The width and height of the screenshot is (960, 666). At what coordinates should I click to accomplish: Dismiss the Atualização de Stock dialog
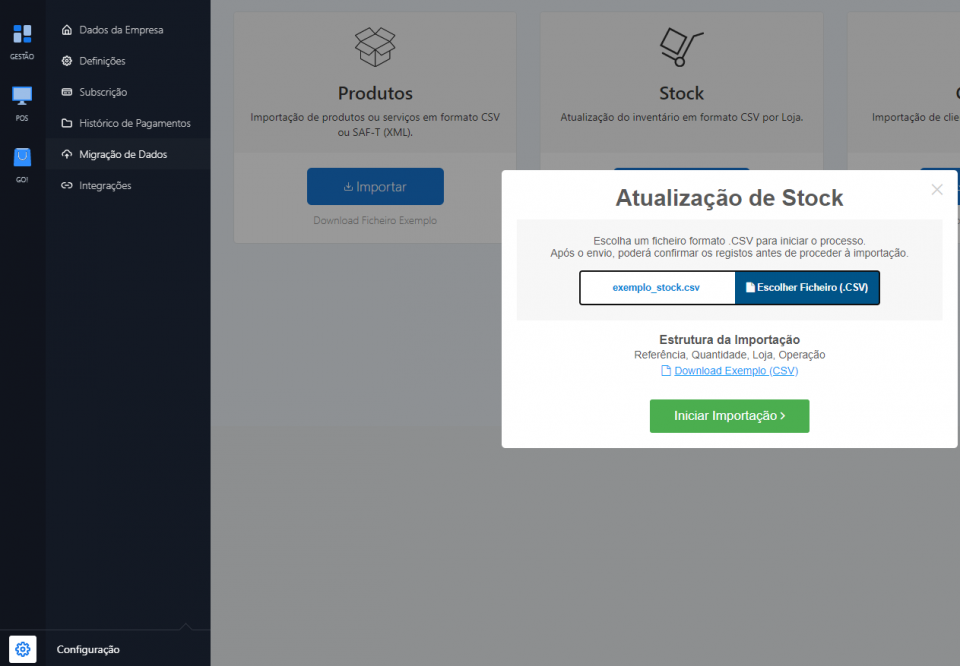[937, 189]
